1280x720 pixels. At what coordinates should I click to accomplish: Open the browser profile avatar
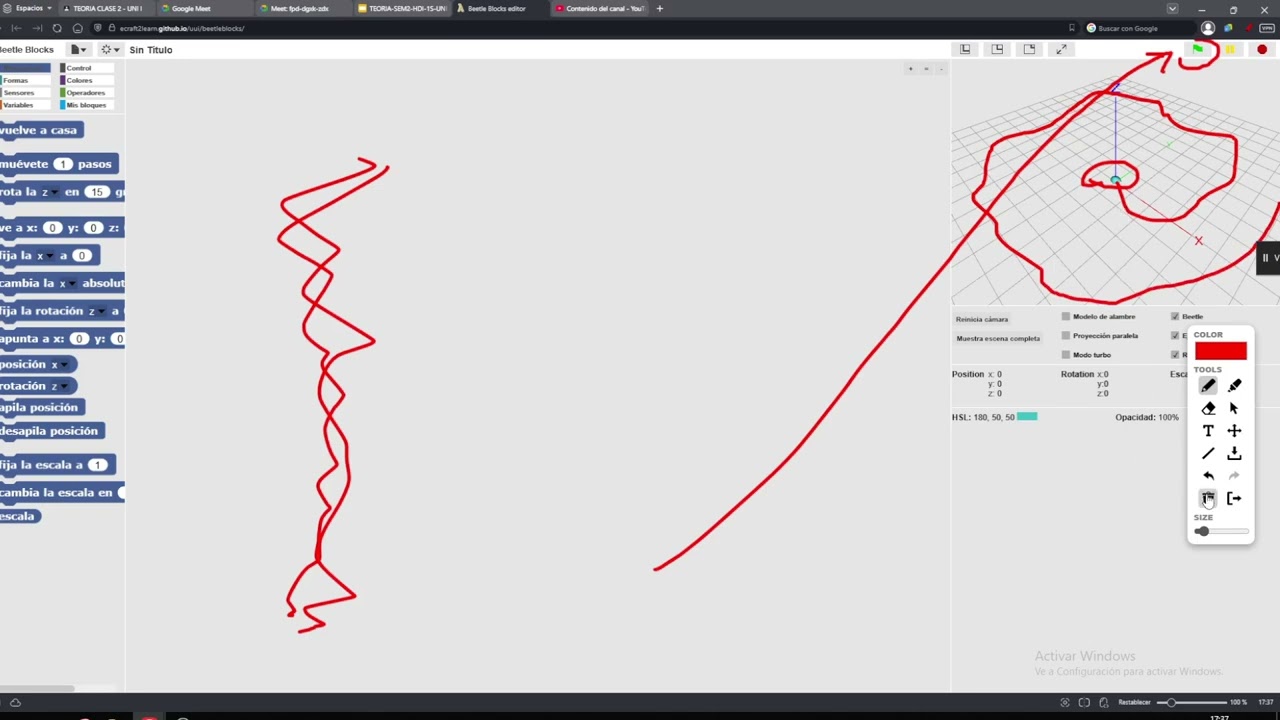point(1208,28)
